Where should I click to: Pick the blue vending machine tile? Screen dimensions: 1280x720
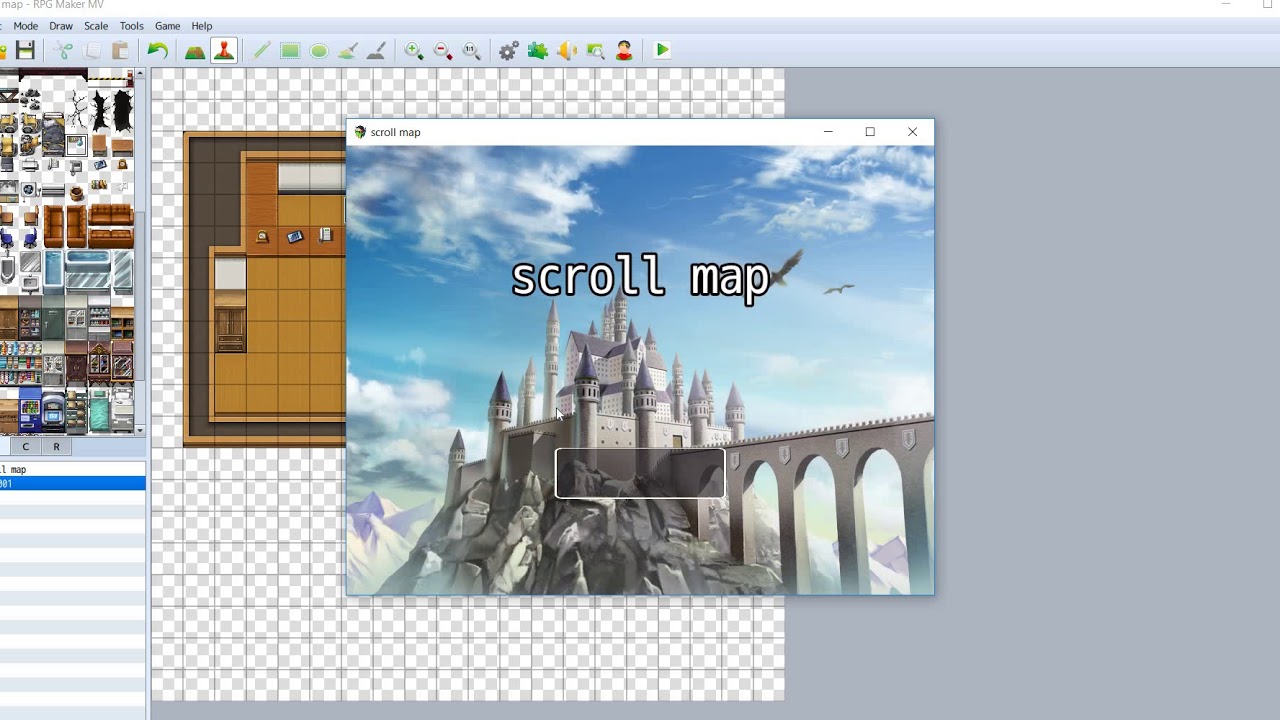pyautogui.click(x=30, y=409)
